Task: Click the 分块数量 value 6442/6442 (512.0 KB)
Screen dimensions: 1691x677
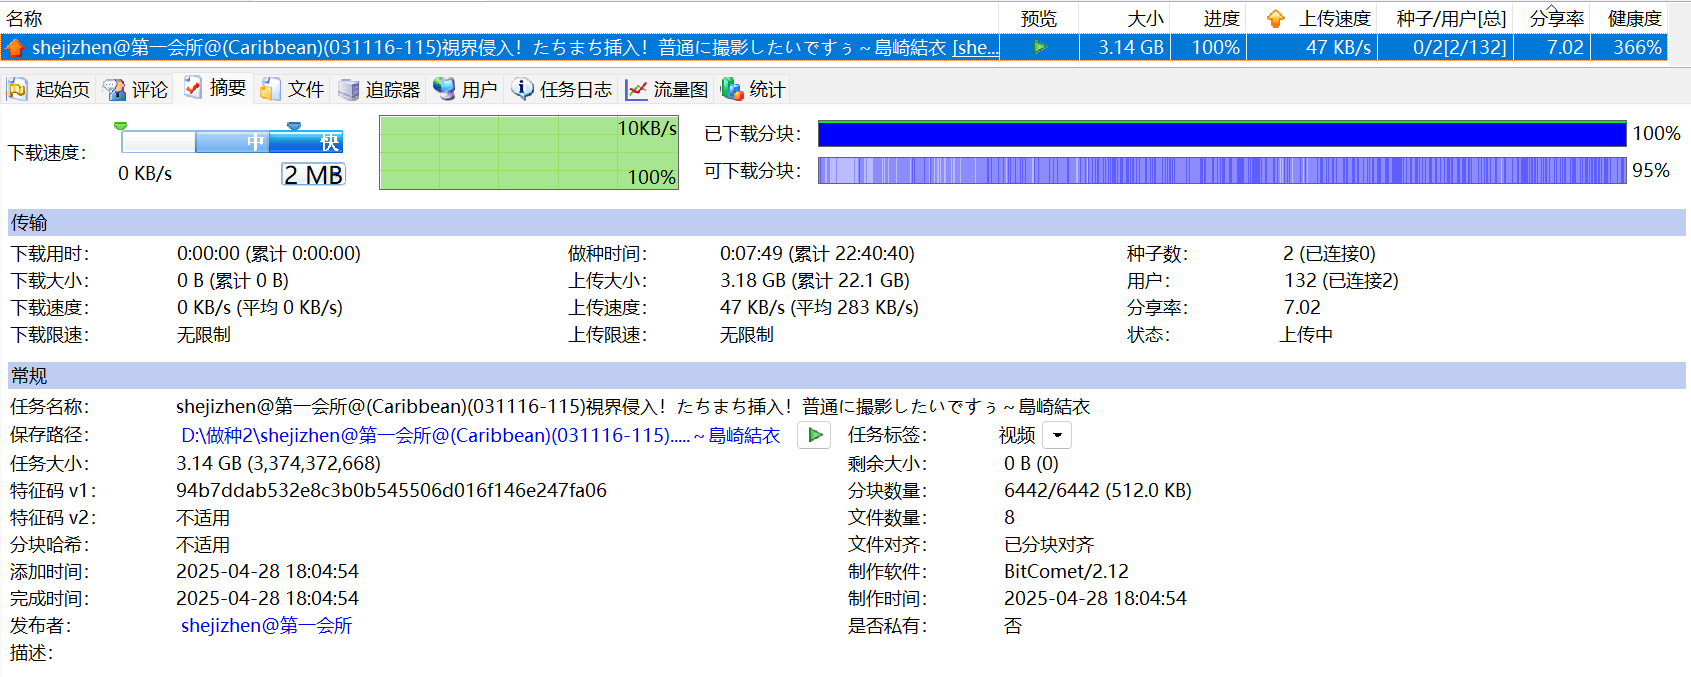Action: pyautogui.click(x=1097, y=490)
